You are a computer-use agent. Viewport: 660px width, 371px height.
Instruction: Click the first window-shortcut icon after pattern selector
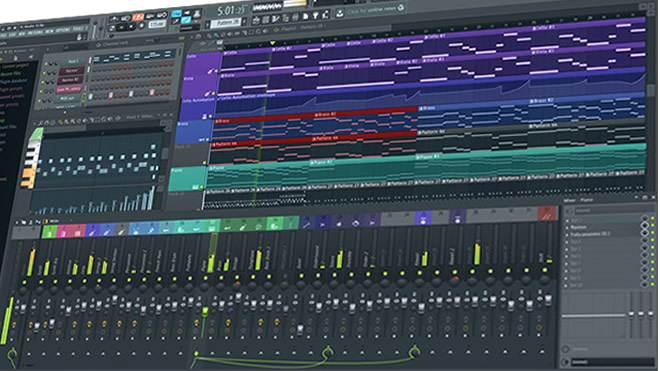coord(255,20)
